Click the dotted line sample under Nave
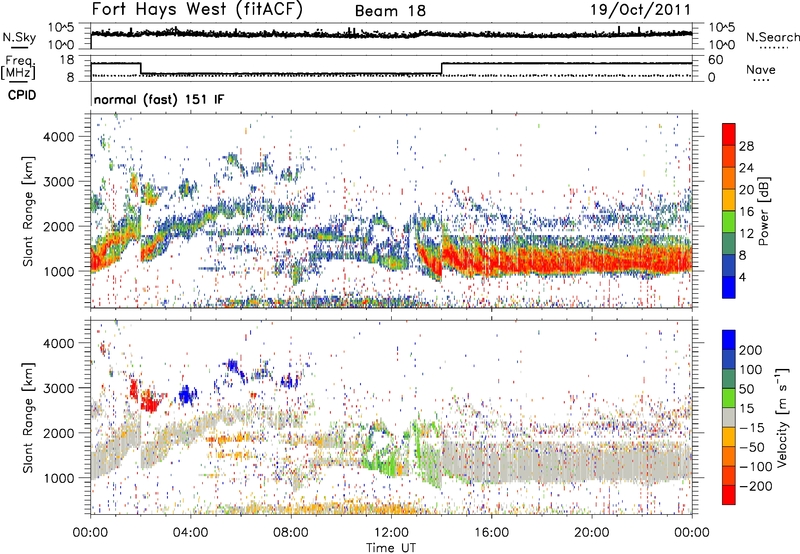 tap(762, 81)
